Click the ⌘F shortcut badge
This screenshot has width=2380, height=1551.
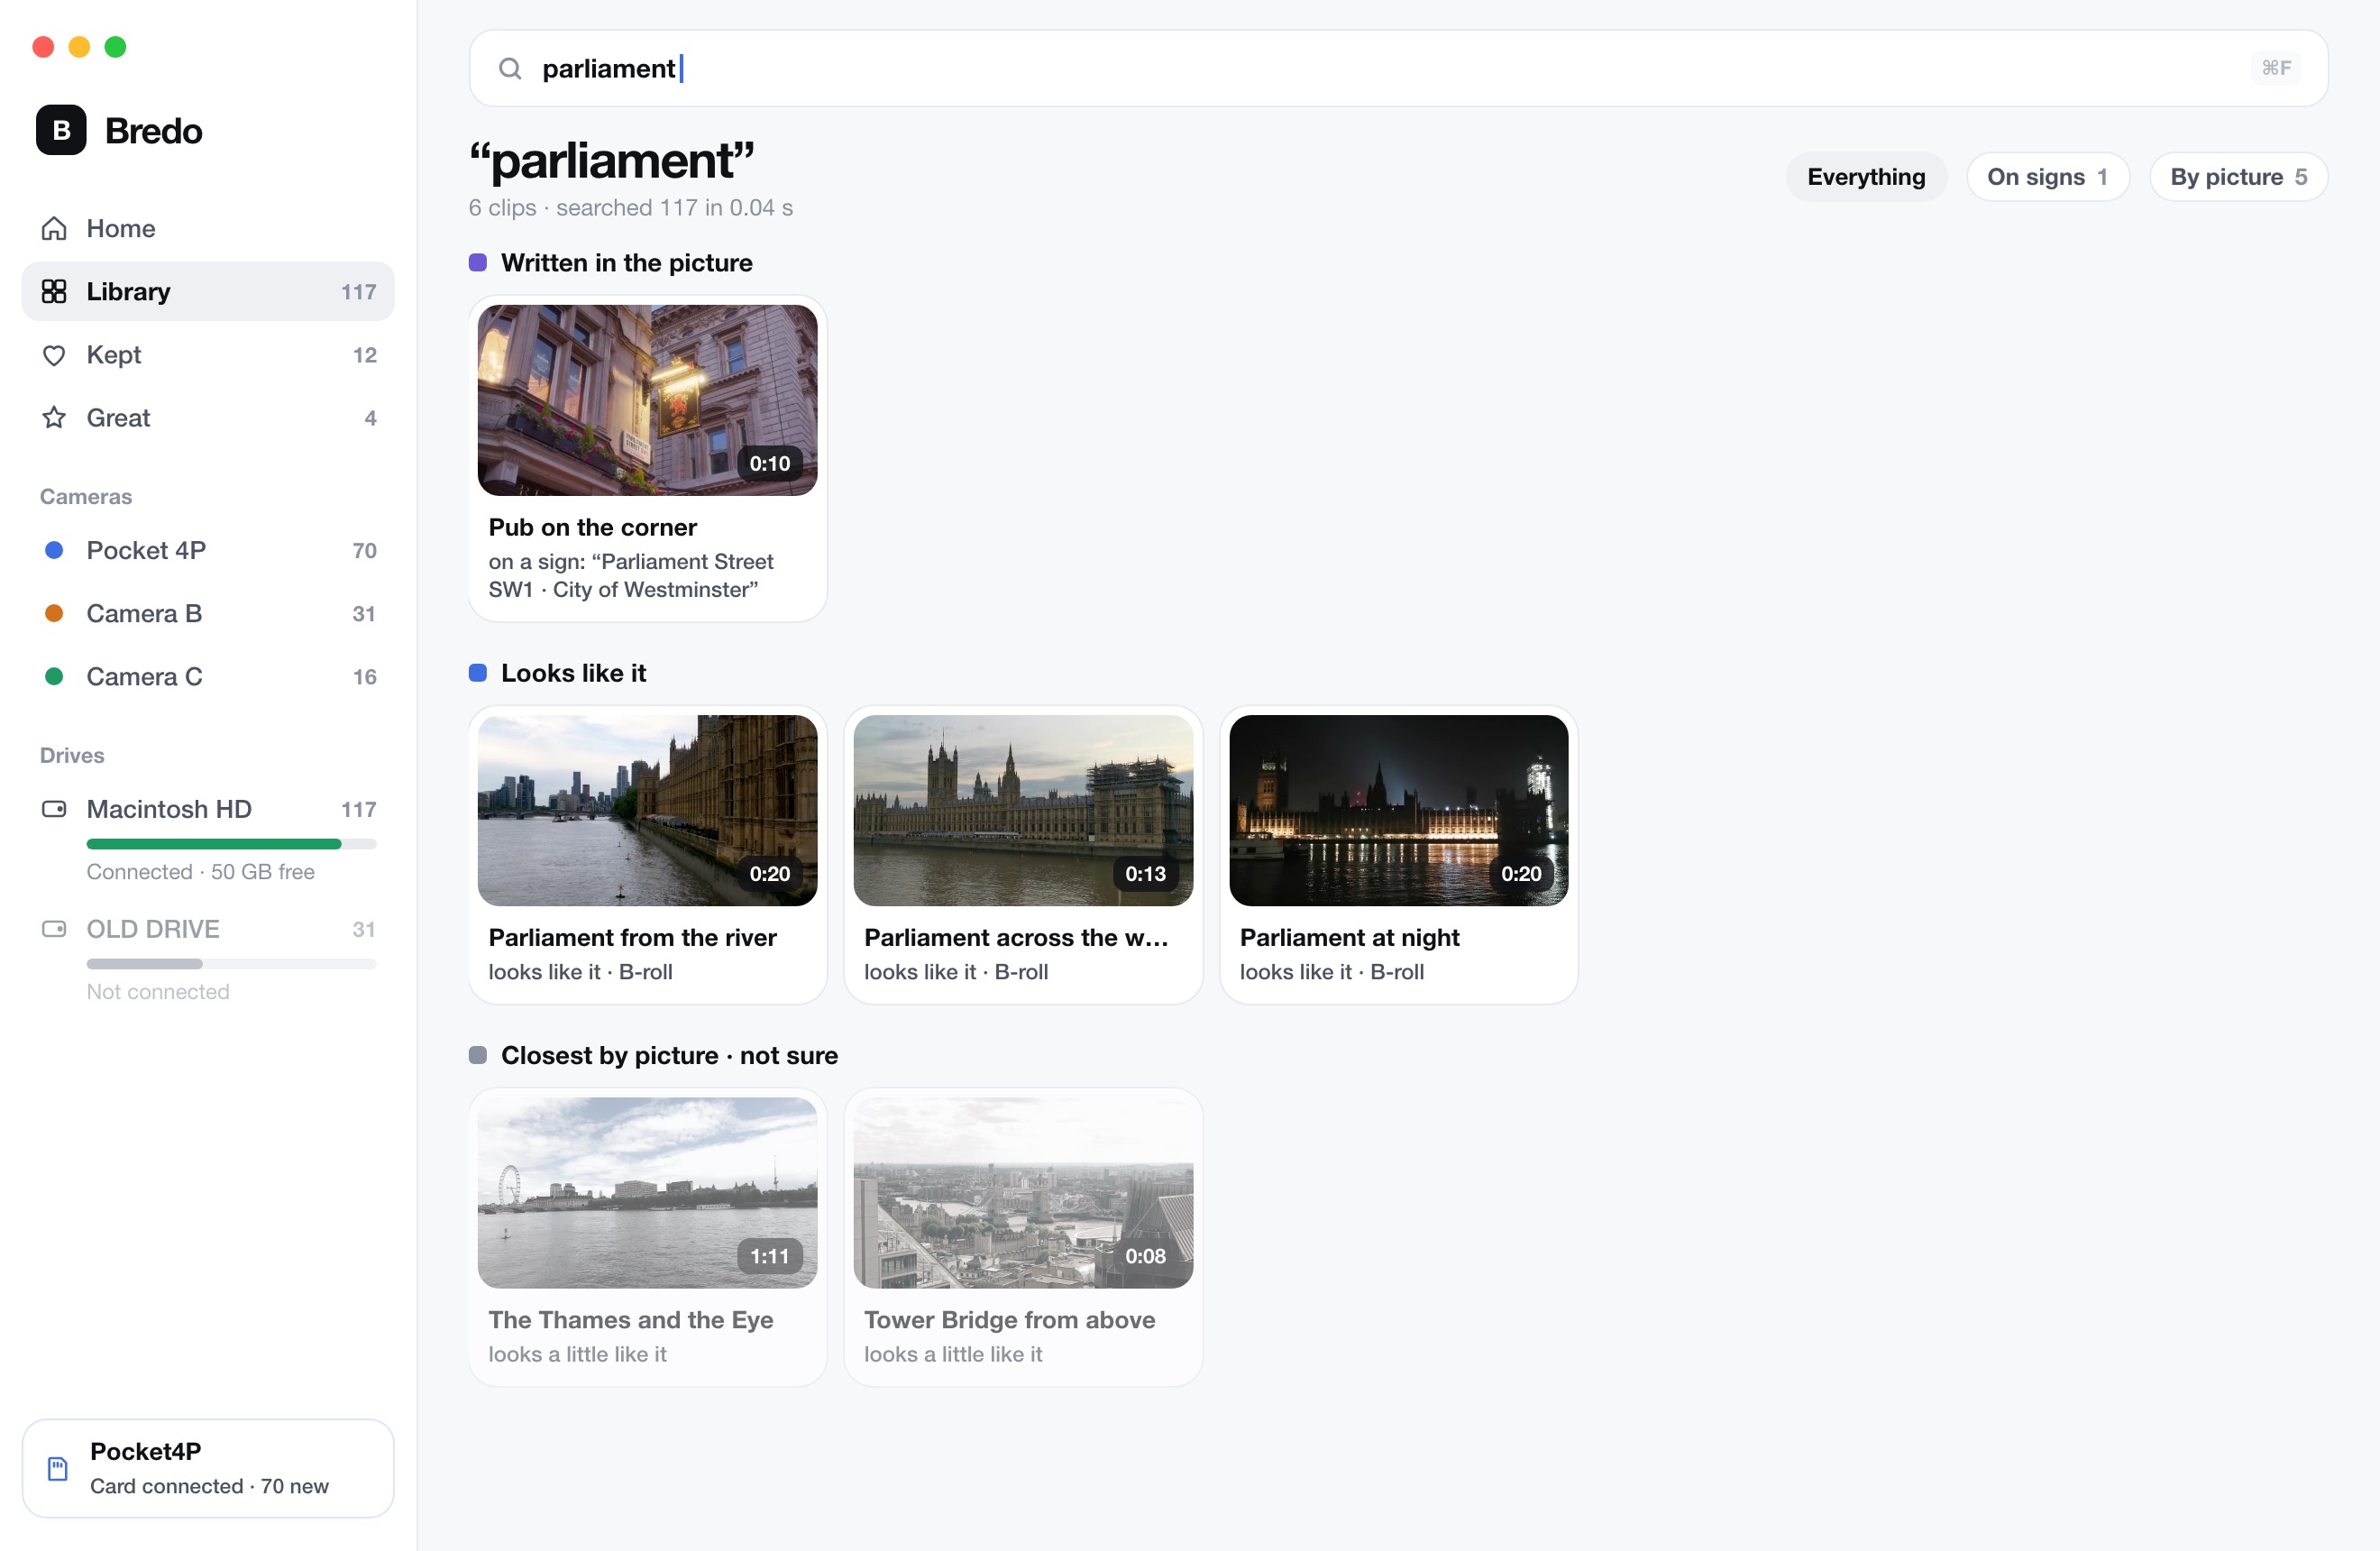click(x=2276, y=68)
